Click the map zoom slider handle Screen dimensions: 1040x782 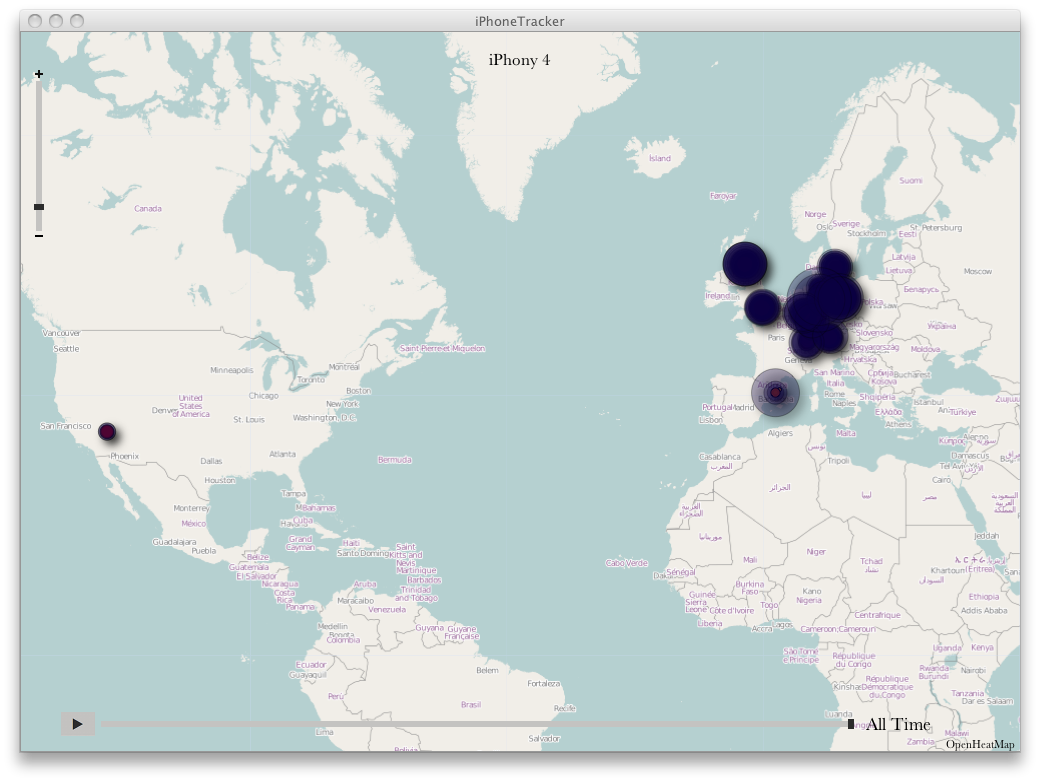tap(39, 207)
